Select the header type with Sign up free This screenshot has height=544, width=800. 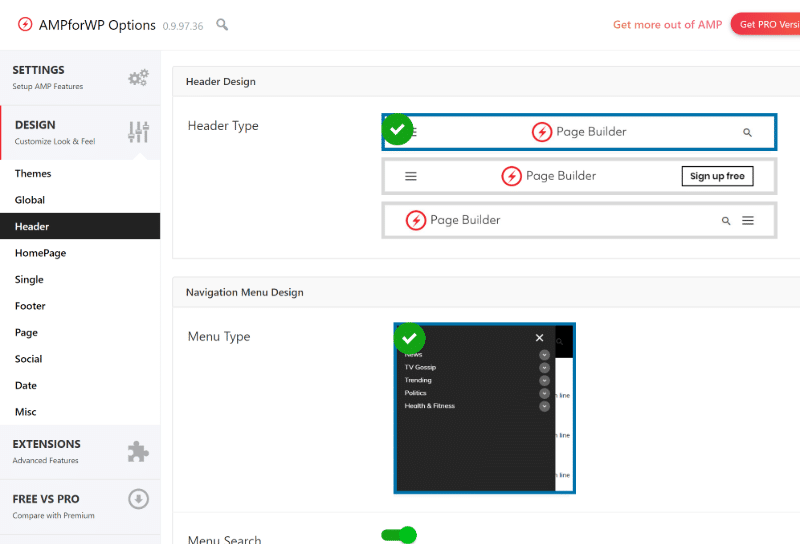coord(579,176)
